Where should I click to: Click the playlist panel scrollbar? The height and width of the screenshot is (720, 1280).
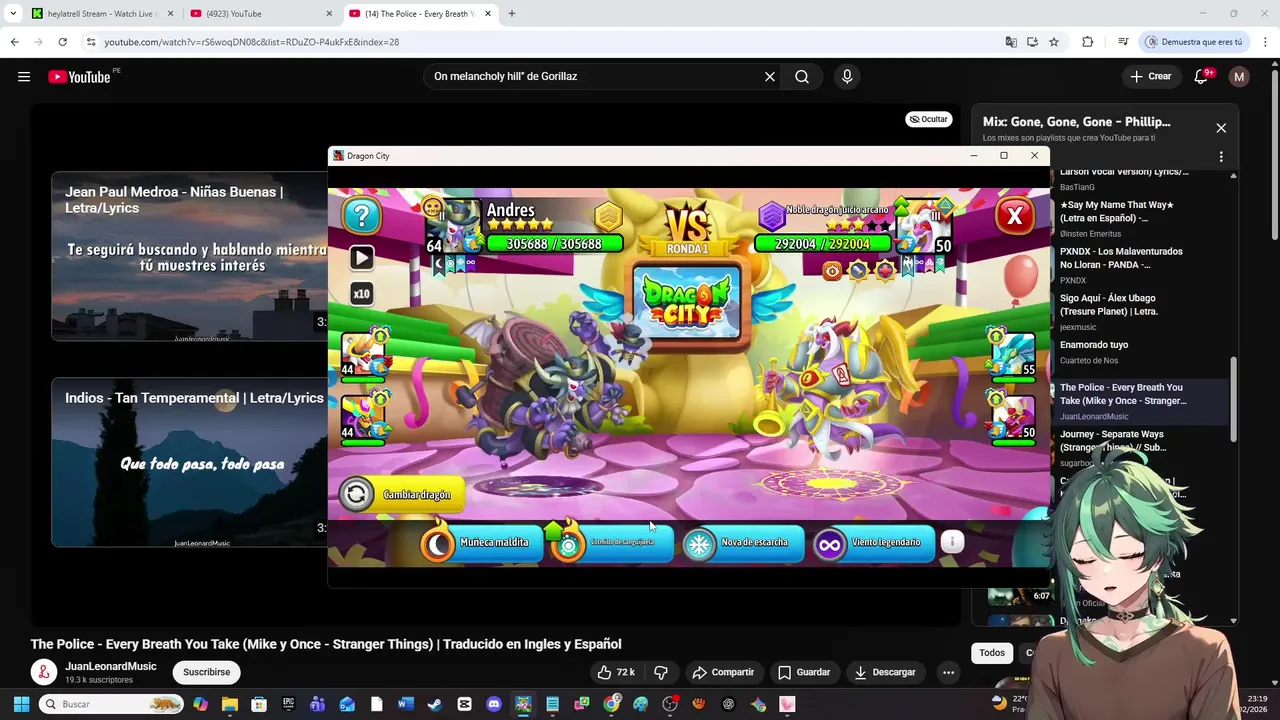1233,399
